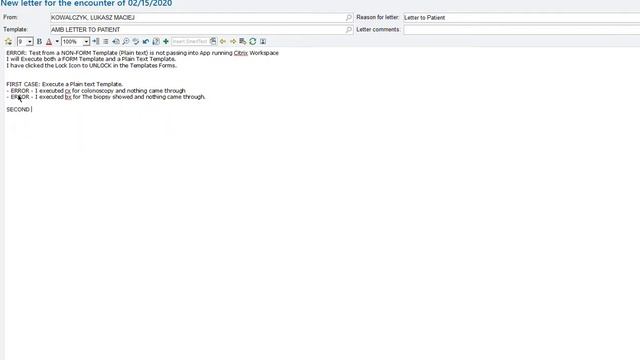Image resolution: width=640 pixels, height=360 pixels.
Task: Click the last toolbar icon after refresh
Action: coord(263,41)
